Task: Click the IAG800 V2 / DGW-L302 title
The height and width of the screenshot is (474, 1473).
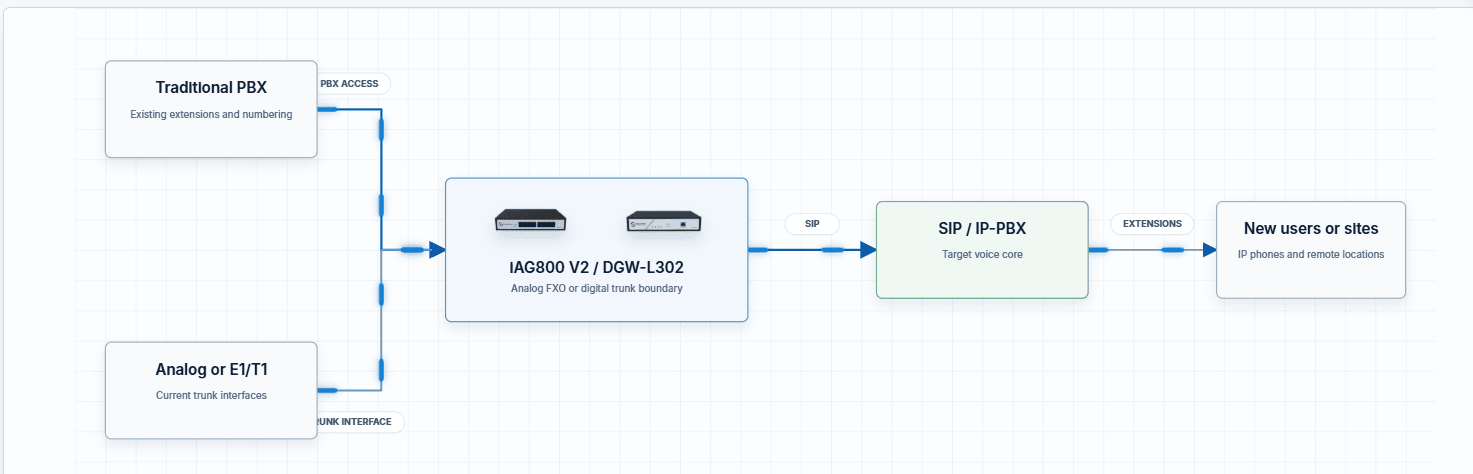Action: [596, 268]
